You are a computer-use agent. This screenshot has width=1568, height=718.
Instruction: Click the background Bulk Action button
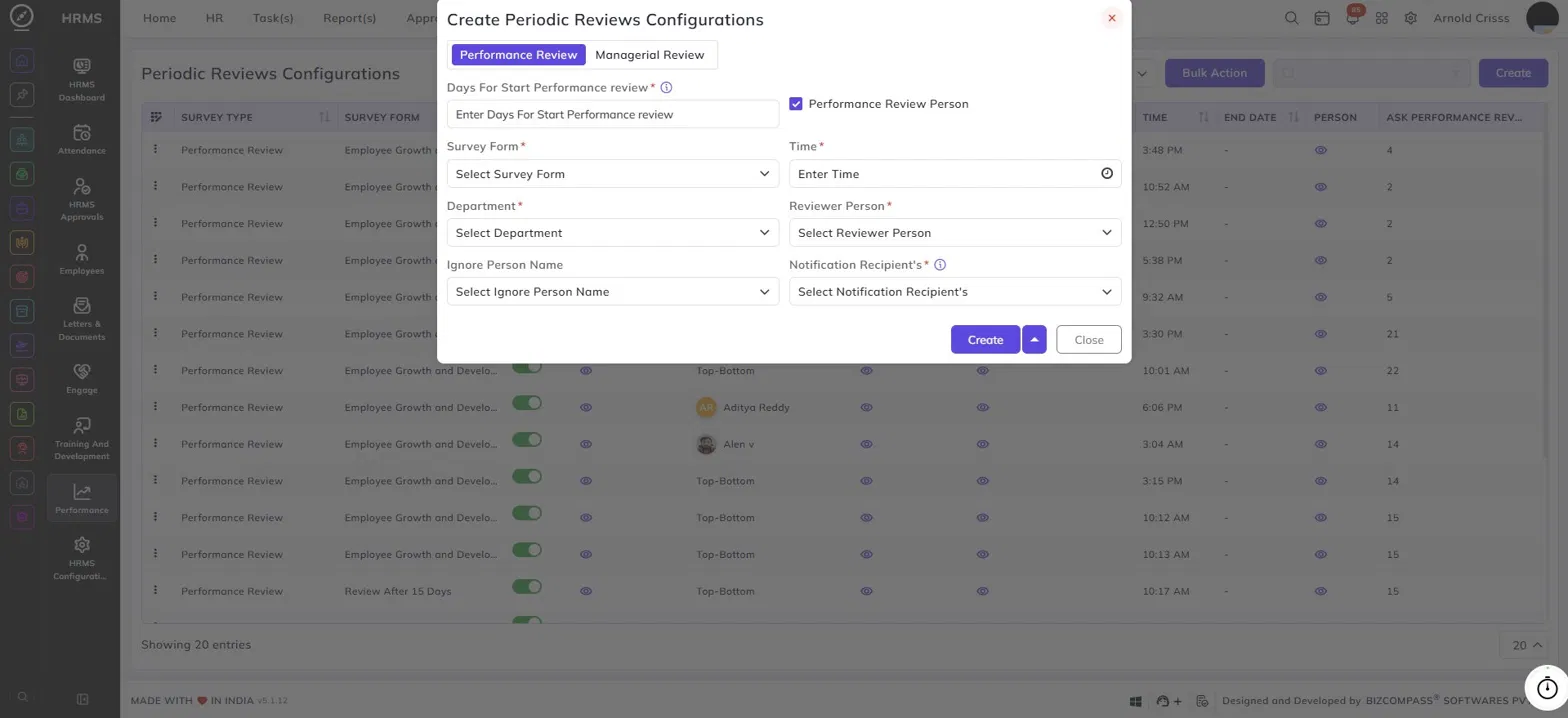tap(1214, 73)
